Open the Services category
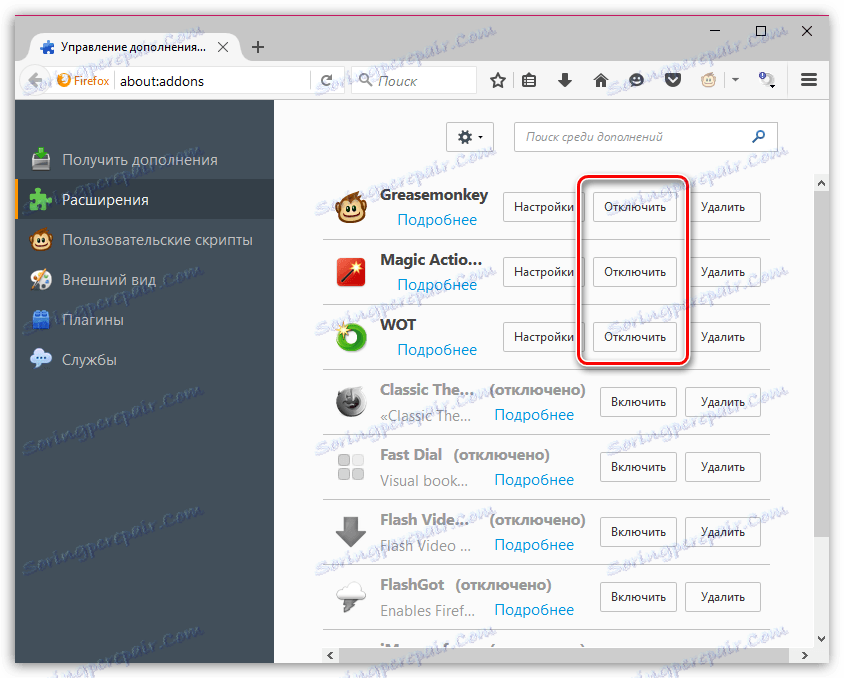844x678 pixels. 144,359
